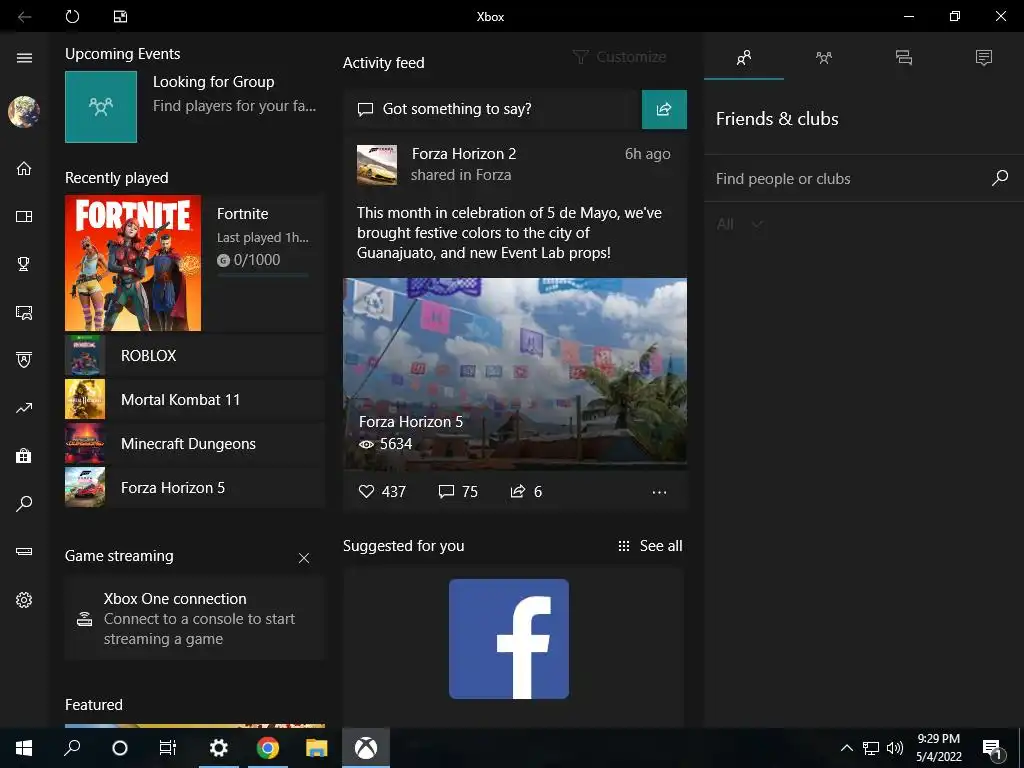Open comments on the post showing 75
Viewport: 1024px width, 768px height.
click(458, 491)
